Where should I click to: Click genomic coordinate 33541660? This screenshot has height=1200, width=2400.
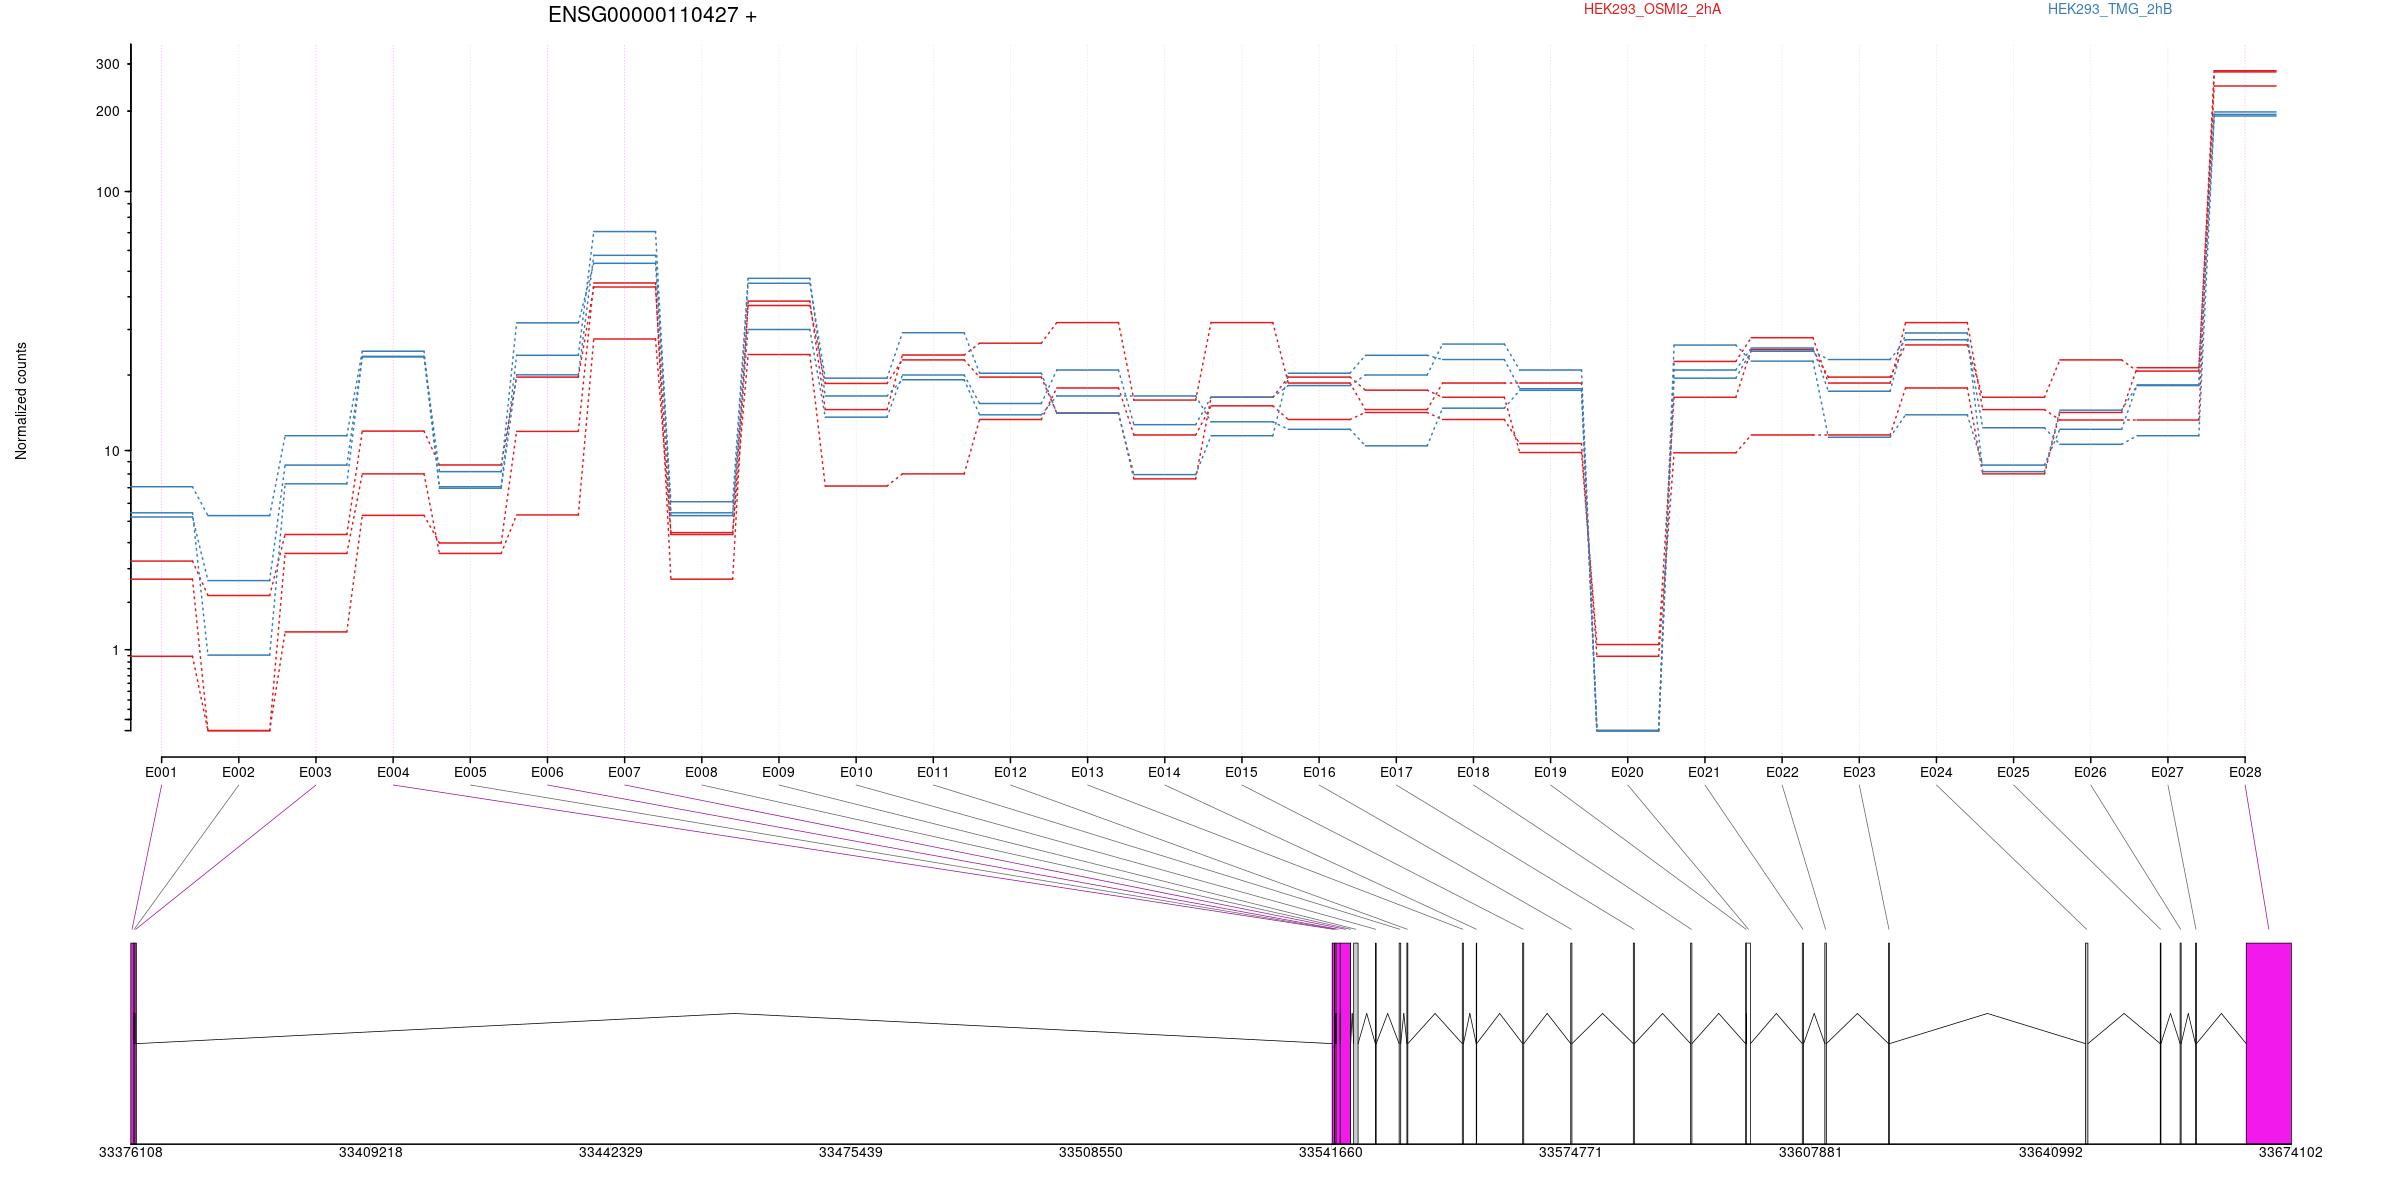tap(1330, 1152)
